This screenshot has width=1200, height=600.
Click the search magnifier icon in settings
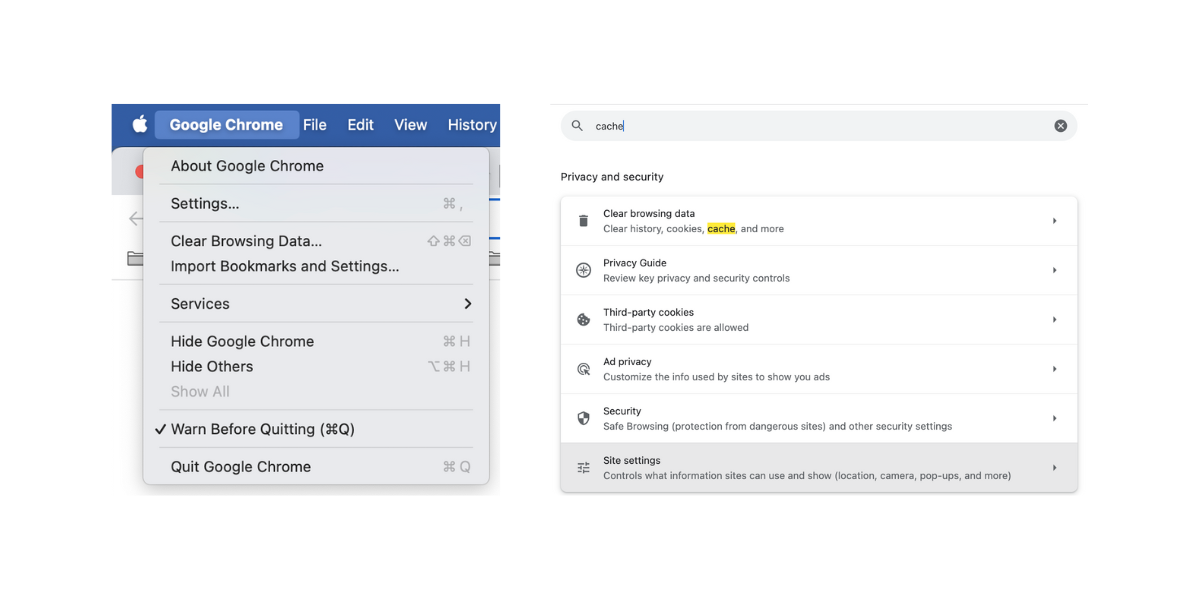coord(578,126)
